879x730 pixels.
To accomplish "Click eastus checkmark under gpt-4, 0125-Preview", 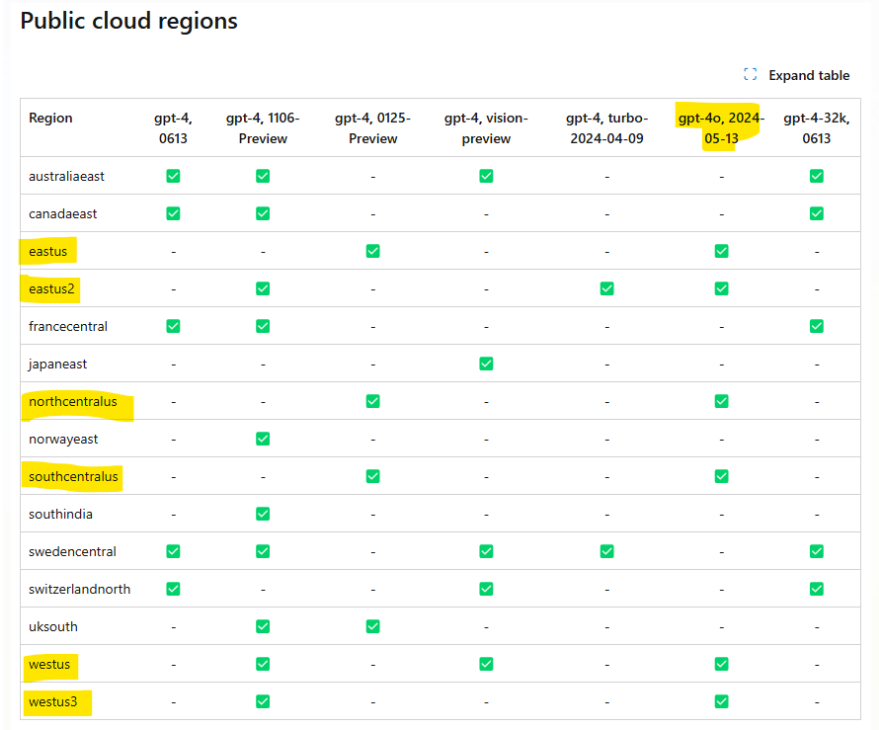I will tap(373, 251).
